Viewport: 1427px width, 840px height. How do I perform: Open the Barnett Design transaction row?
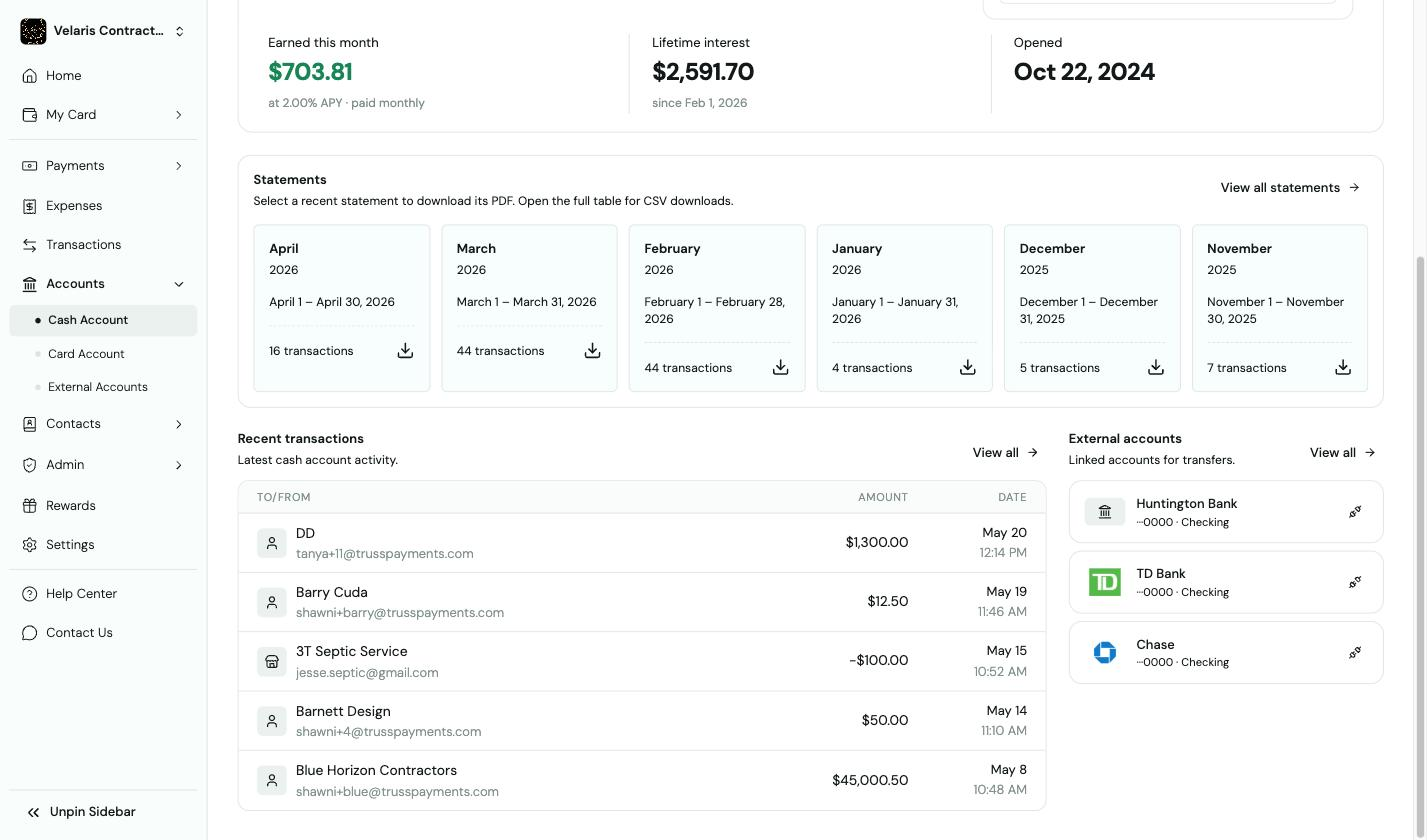[x=642, y=721]
